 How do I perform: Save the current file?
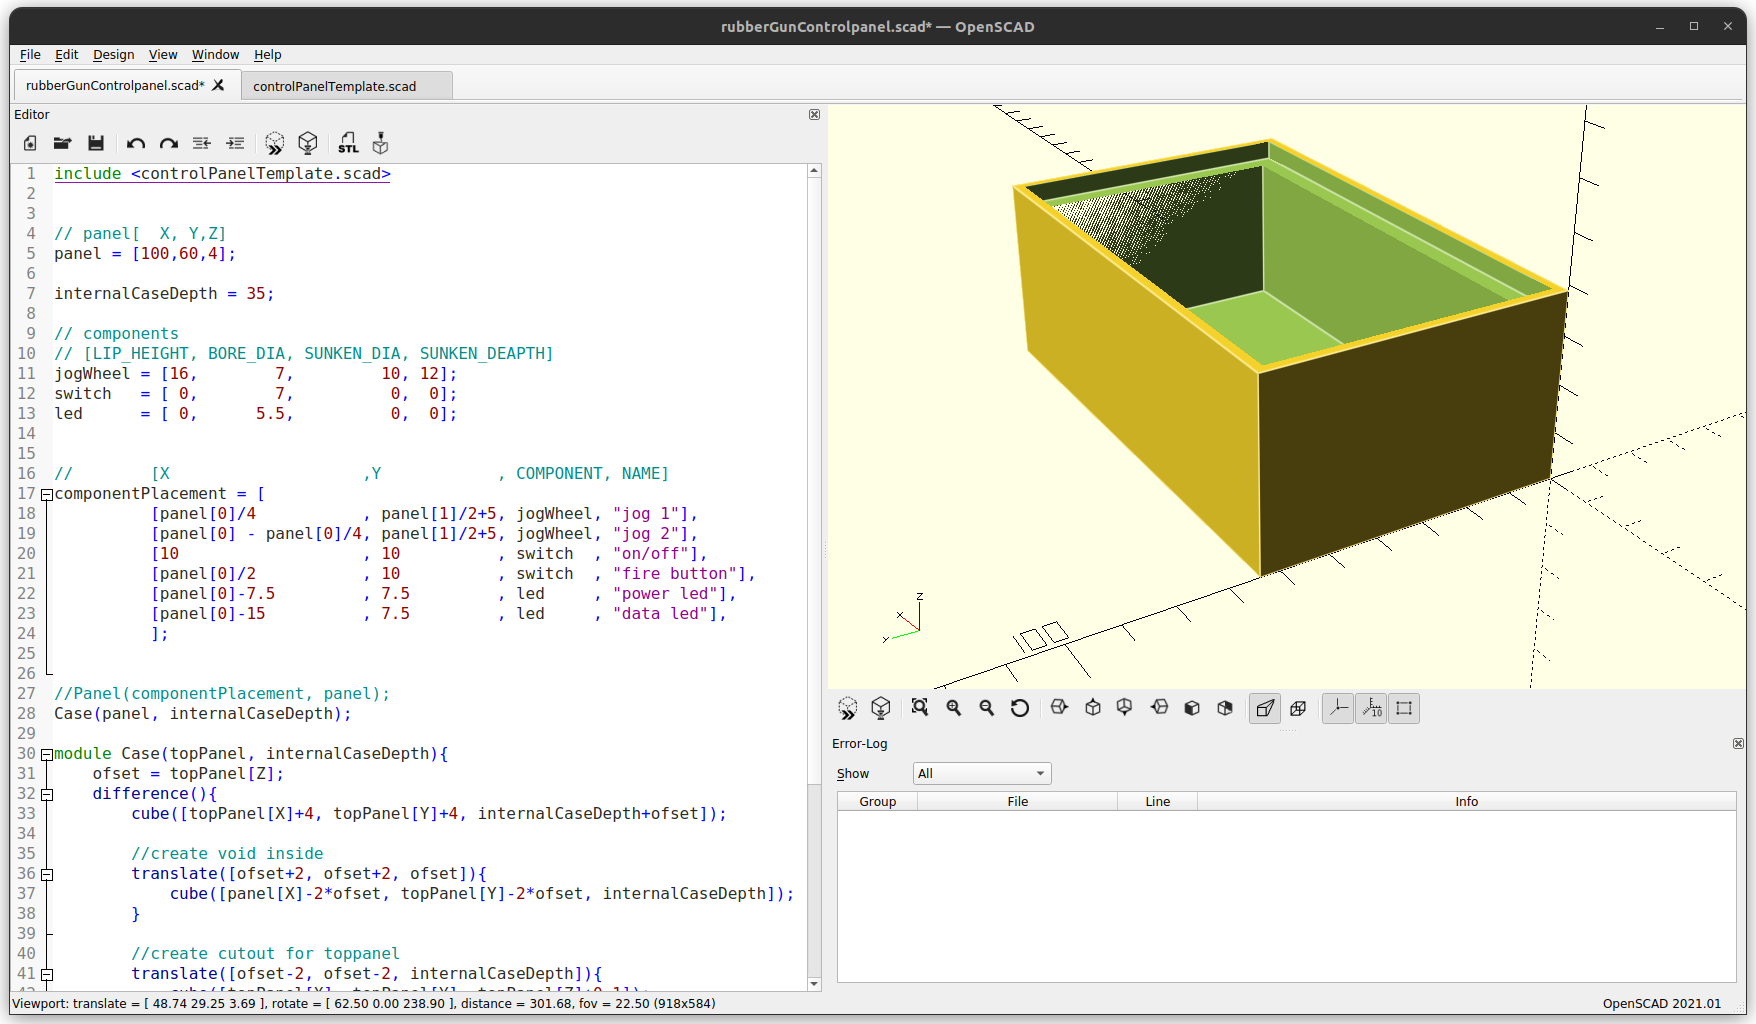[95, 143]
